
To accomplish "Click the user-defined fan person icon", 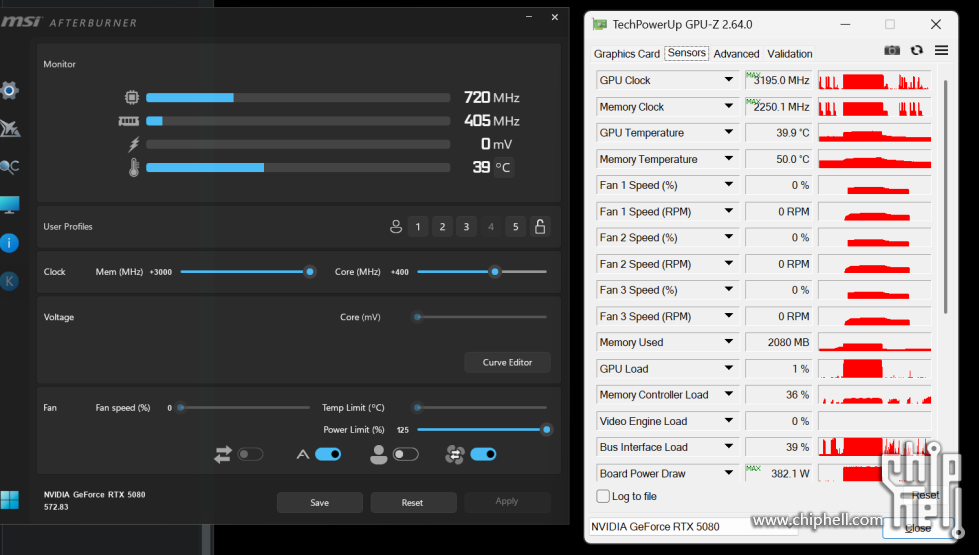I will pos(378,454).
